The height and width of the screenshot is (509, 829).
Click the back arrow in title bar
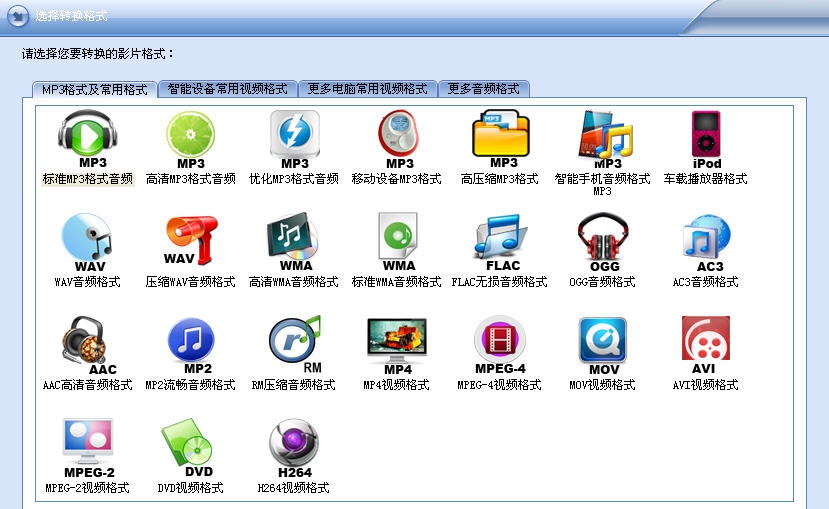(18, 15)
